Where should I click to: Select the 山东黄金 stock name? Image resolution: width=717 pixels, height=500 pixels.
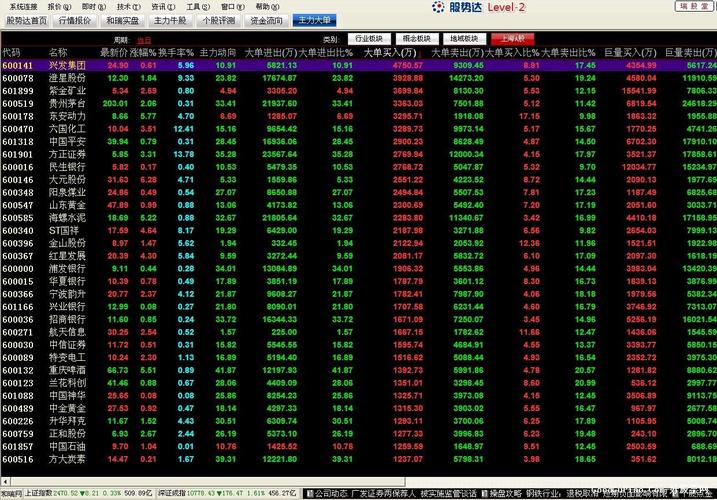coord(67,205)
